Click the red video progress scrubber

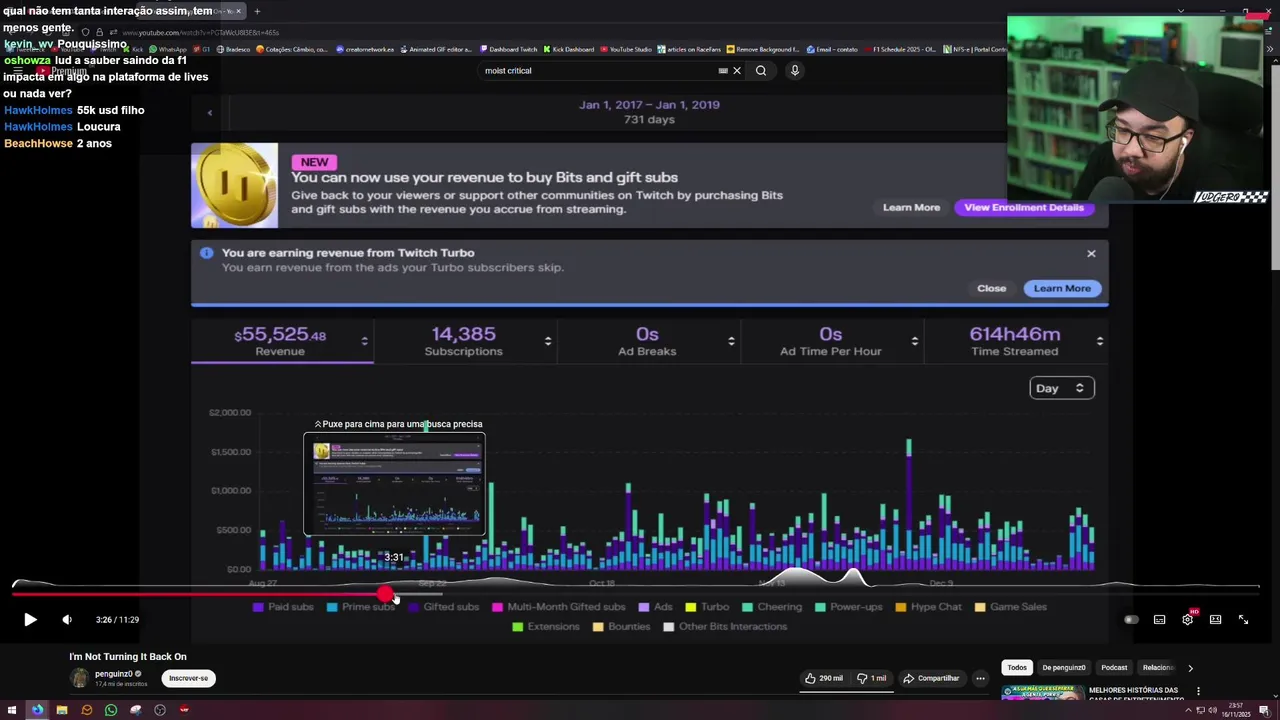point(385,595)
